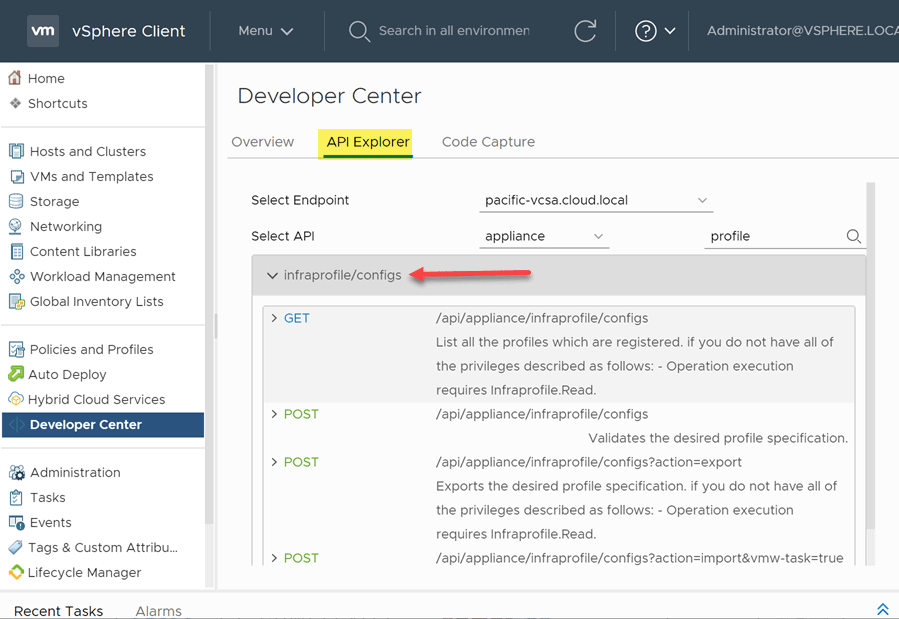Open the Administrator@VSPHERE.LOCAL user menu
Image resolution: width=899 pixels, height=619 pixels.
click(803, 31)
